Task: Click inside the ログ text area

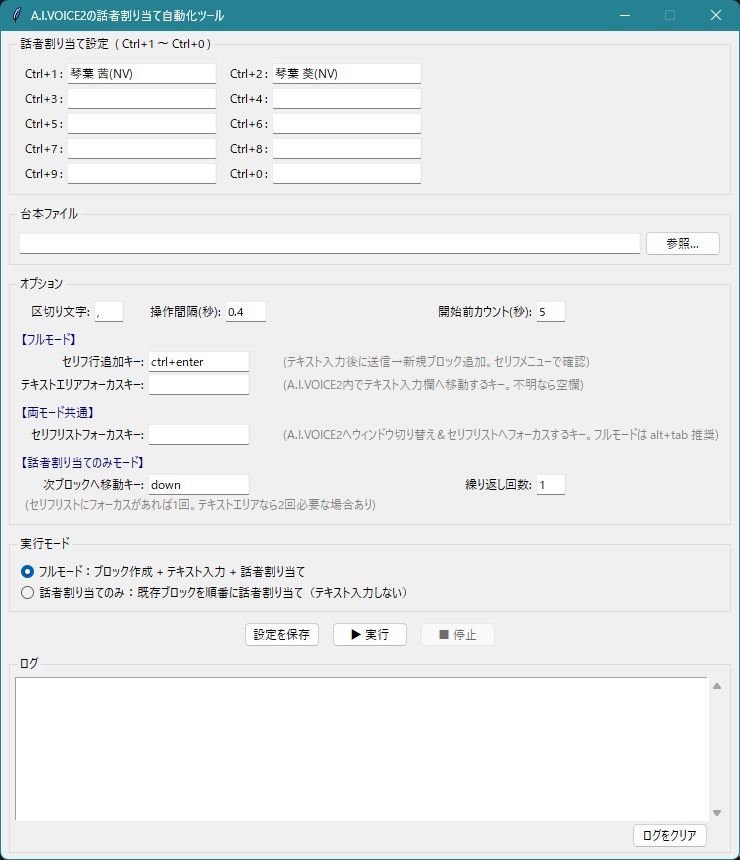Action: click(x=361, y=749)
